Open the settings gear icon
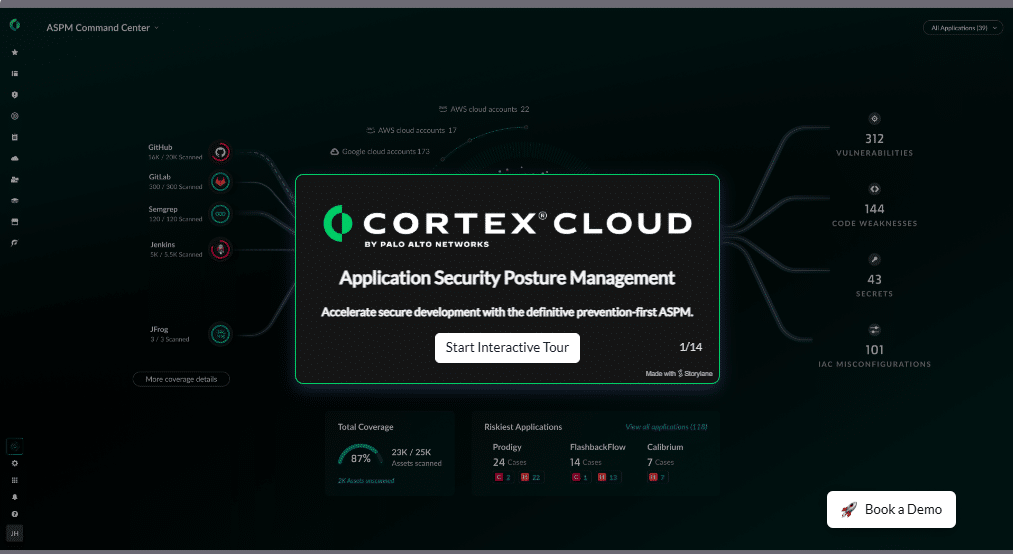Image resolution: width=1013 pixels, height=554 pixels. (15, 464)
